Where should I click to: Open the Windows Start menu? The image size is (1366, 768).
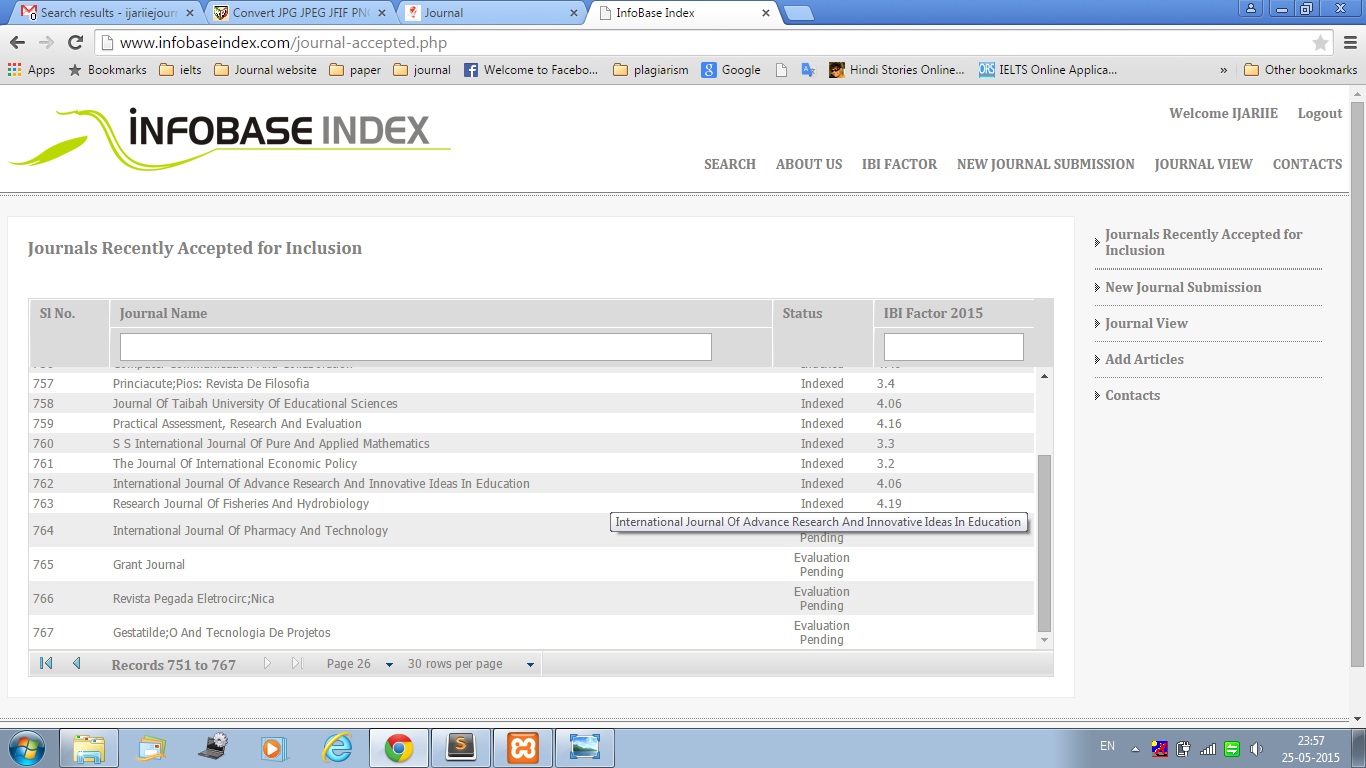[25, 748]
